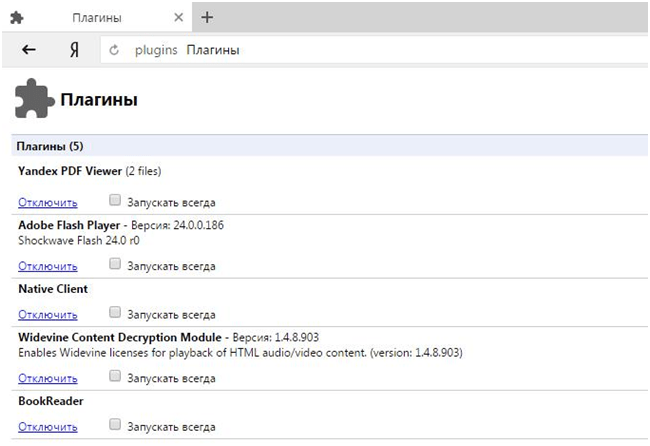Click the Native Client plugin name

tap(53, 289)
